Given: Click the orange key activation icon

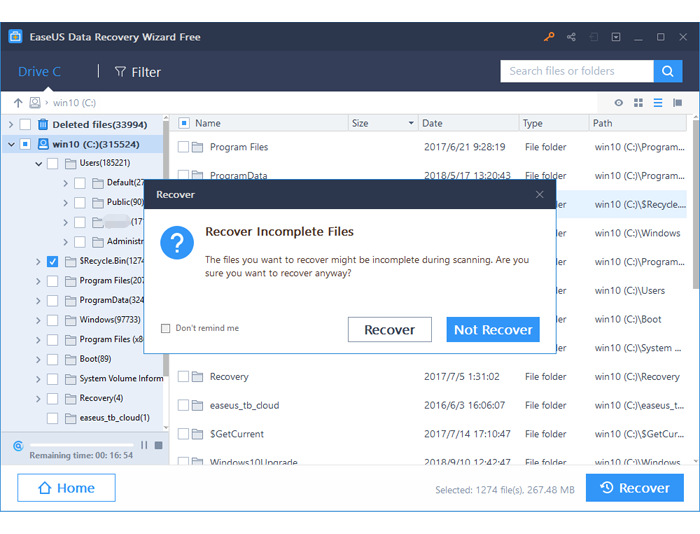Looking at the screenshot, I should 549,37.
